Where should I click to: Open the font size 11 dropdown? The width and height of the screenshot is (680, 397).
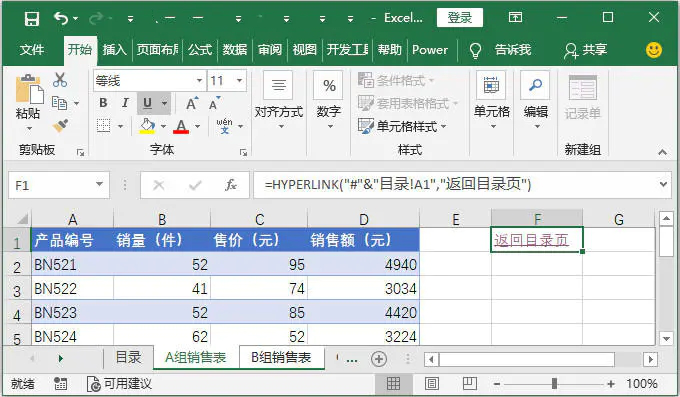[x=239, y=80]
